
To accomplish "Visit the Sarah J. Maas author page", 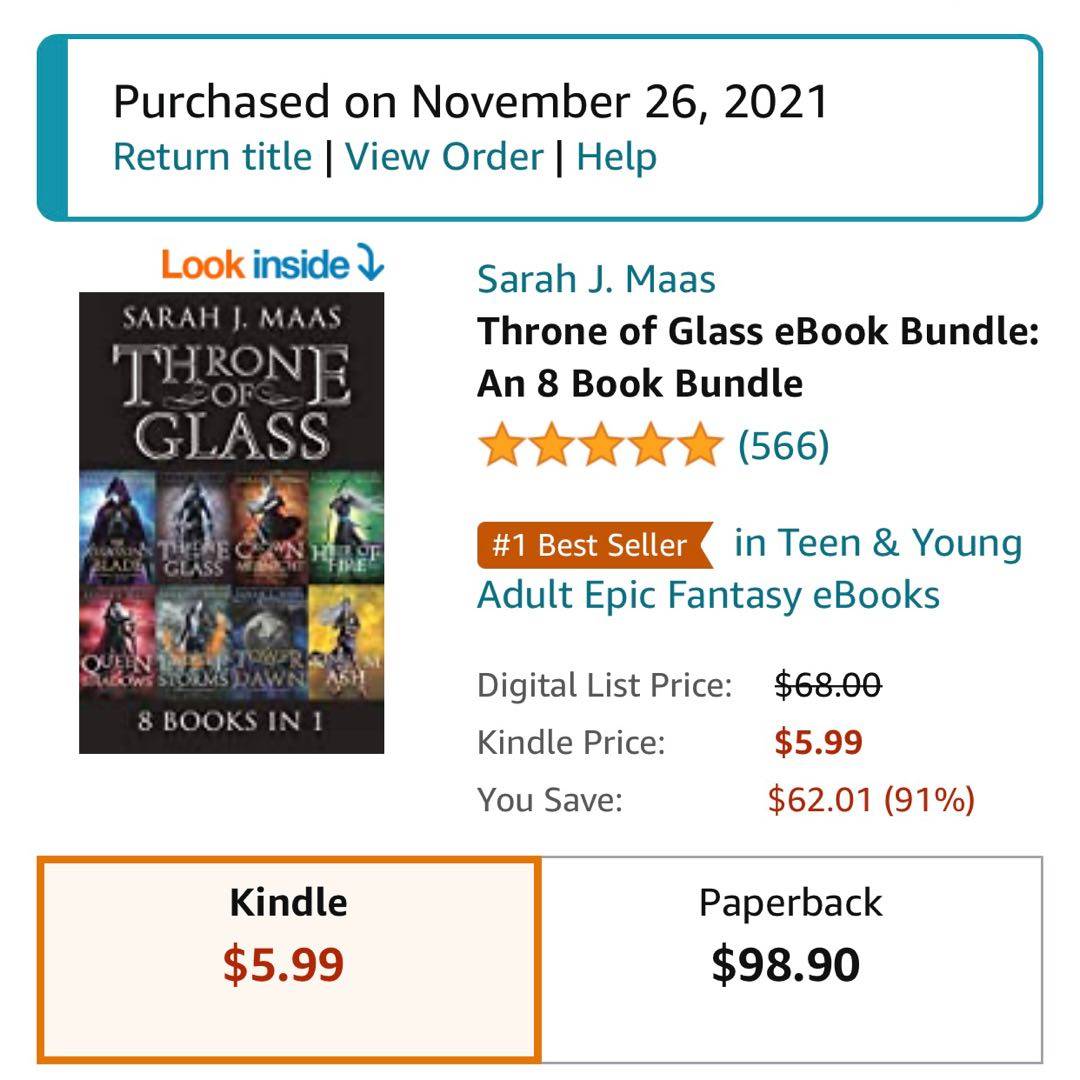I will (596, 279).
